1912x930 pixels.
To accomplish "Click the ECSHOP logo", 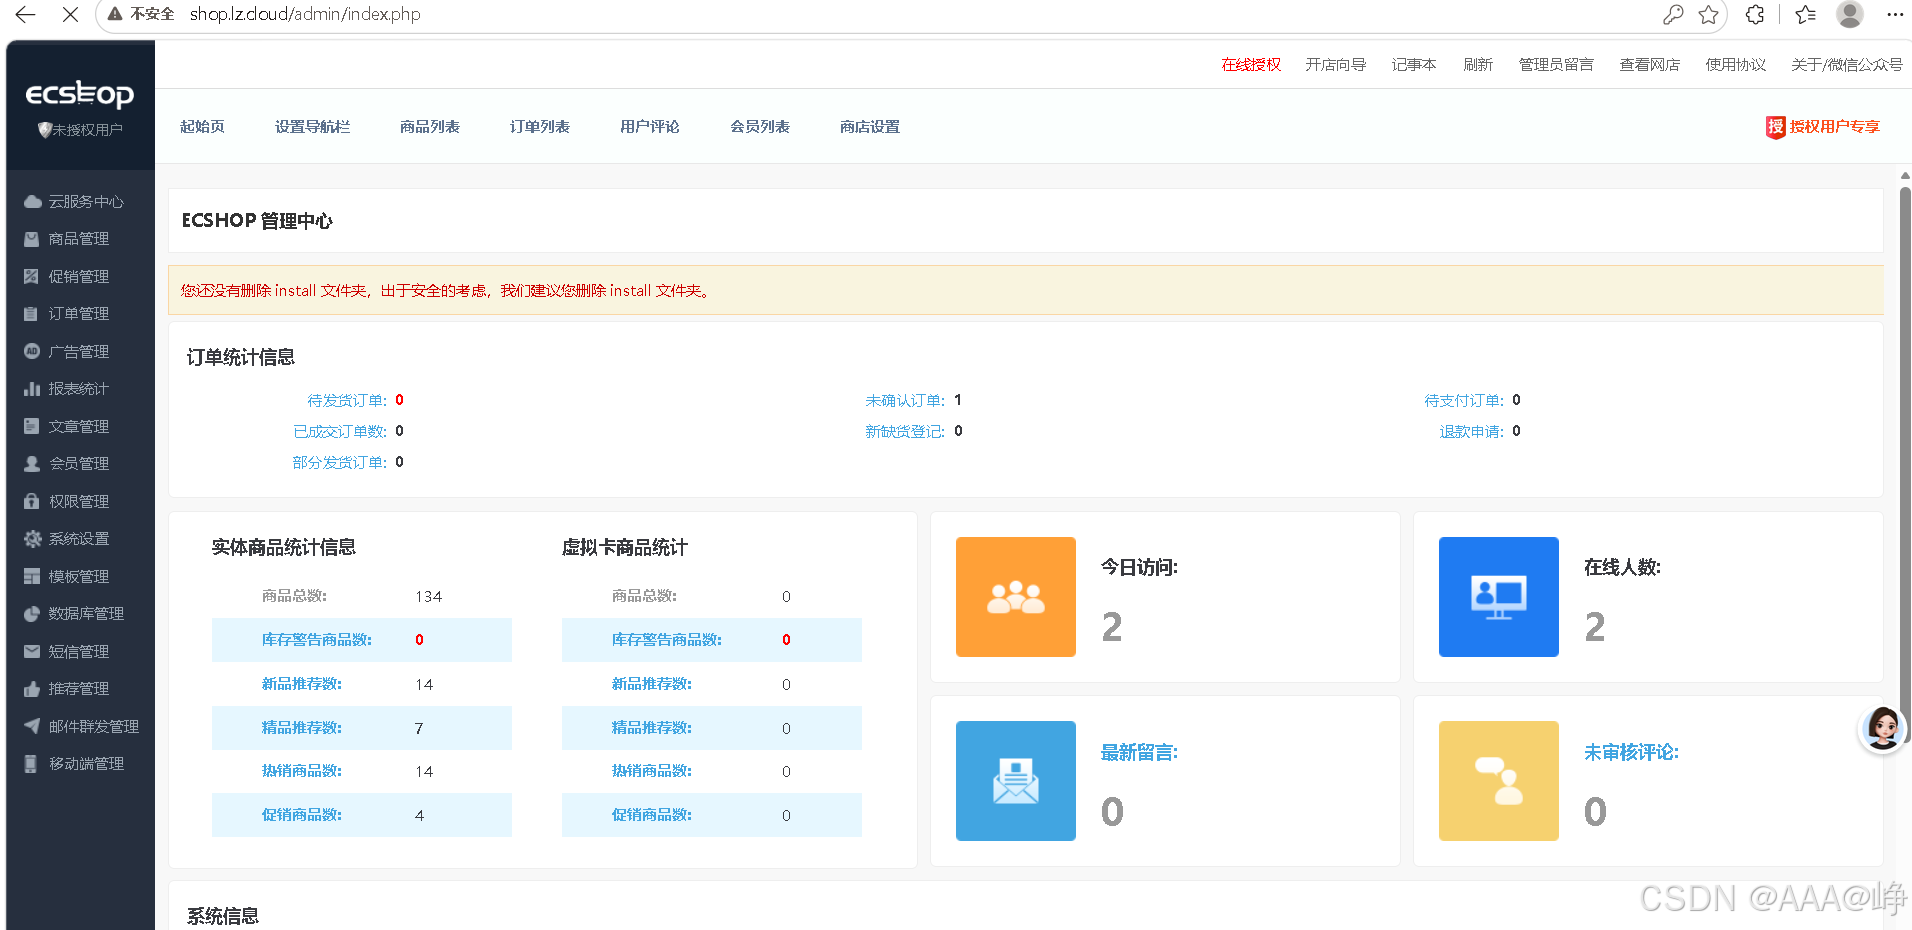I will tap(80, 94).
